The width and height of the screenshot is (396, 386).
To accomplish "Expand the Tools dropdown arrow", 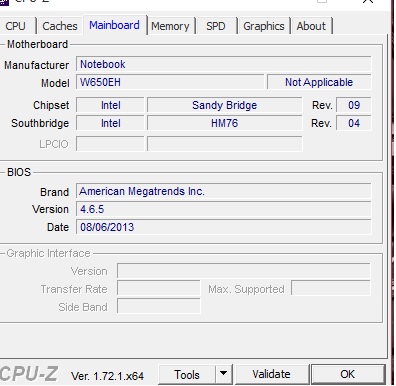I will point(224,374).
